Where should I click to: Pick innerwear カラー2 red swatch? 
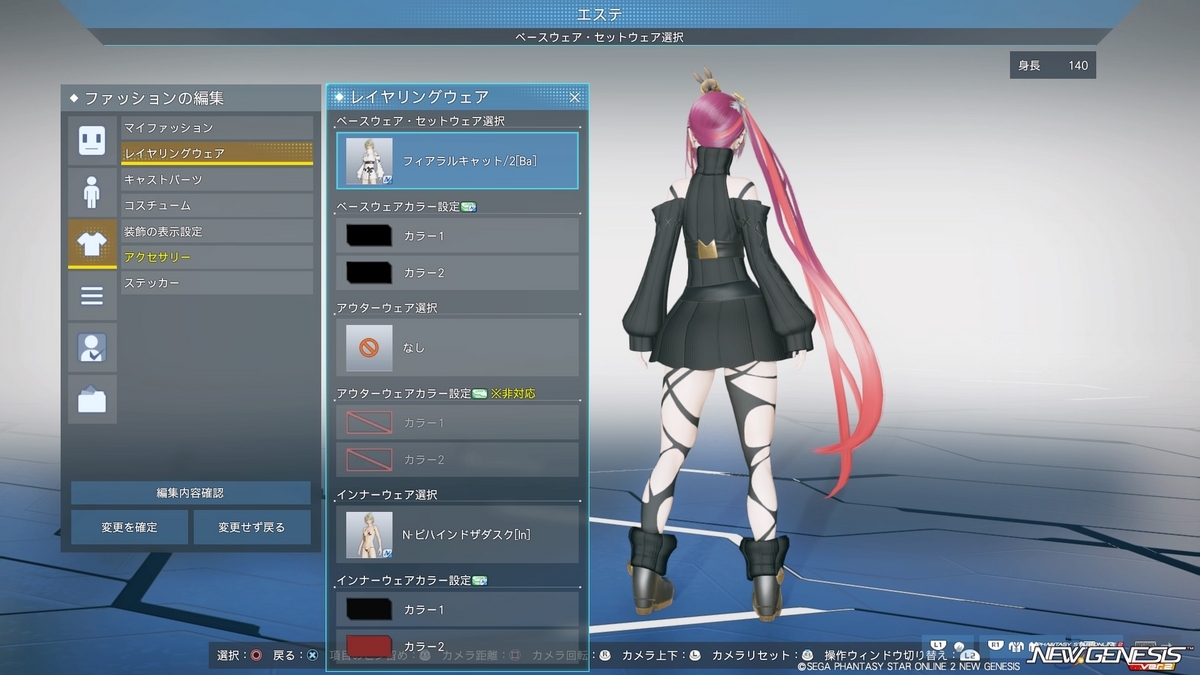click(x=368, y=645)
